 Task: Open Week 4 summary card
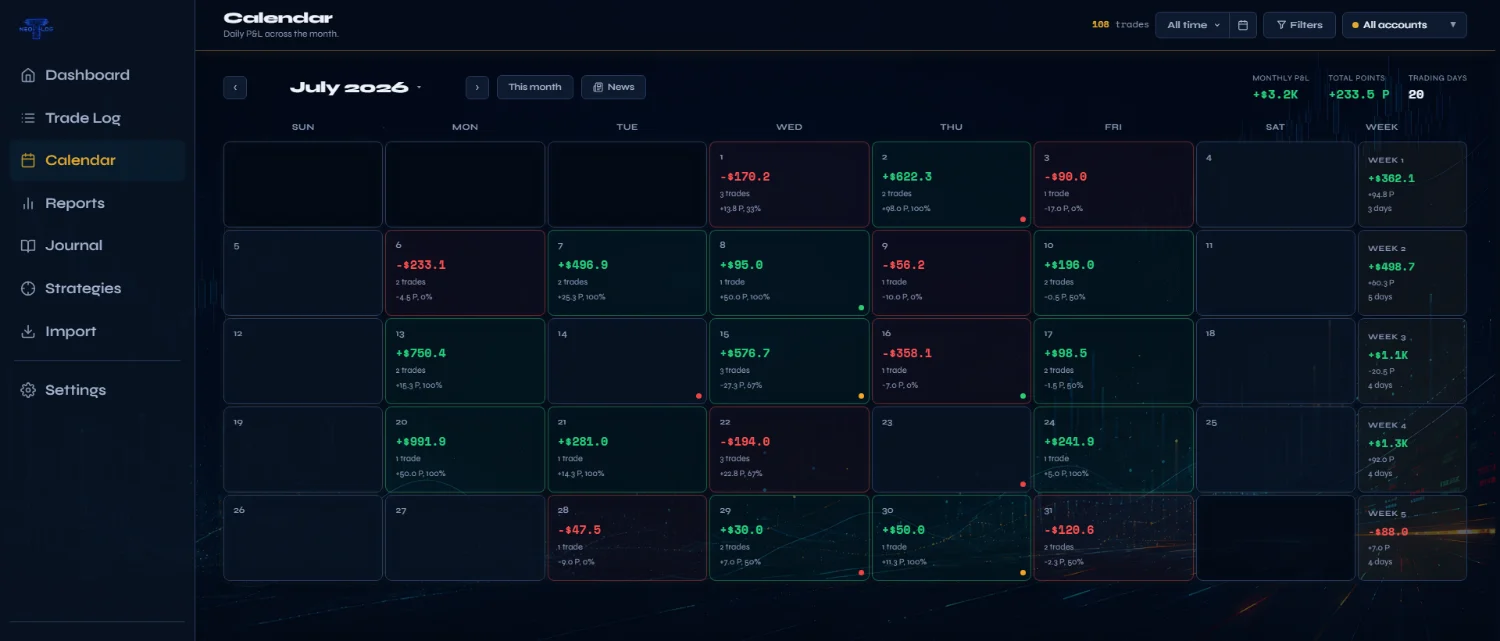click(1412, 449)
